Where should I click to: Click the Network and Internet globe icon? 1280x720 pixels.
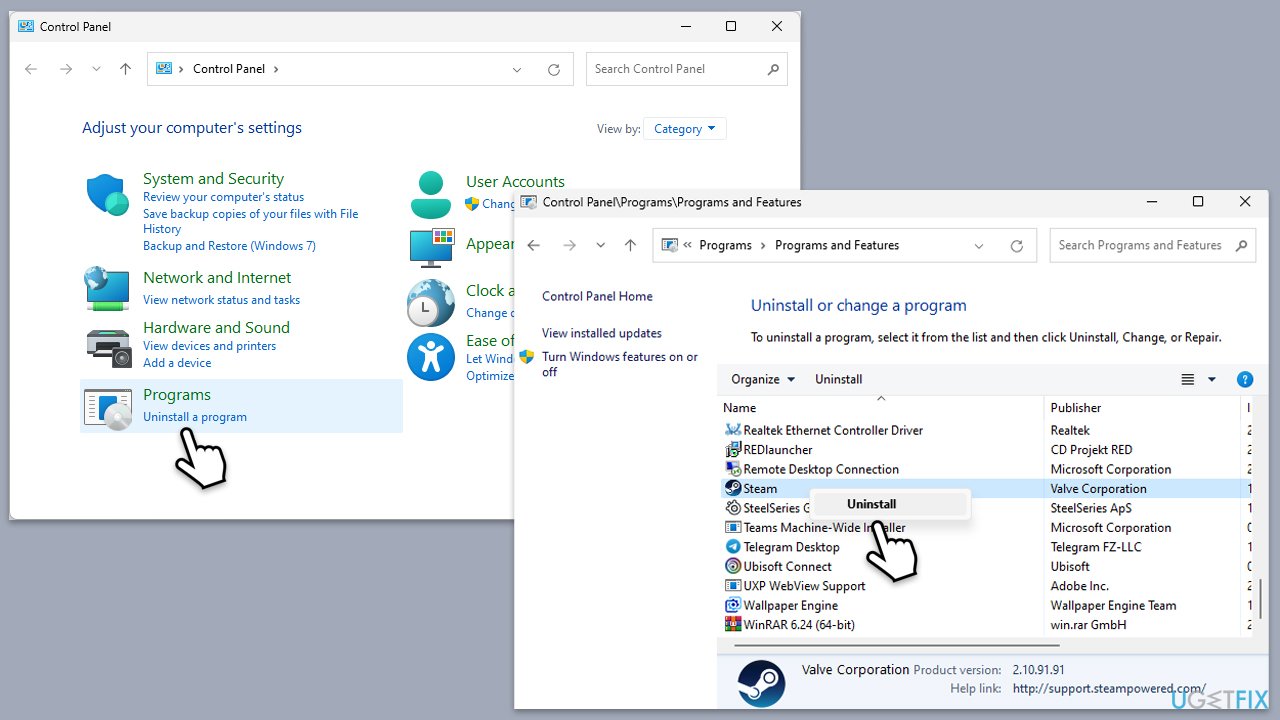pos(107,288)
